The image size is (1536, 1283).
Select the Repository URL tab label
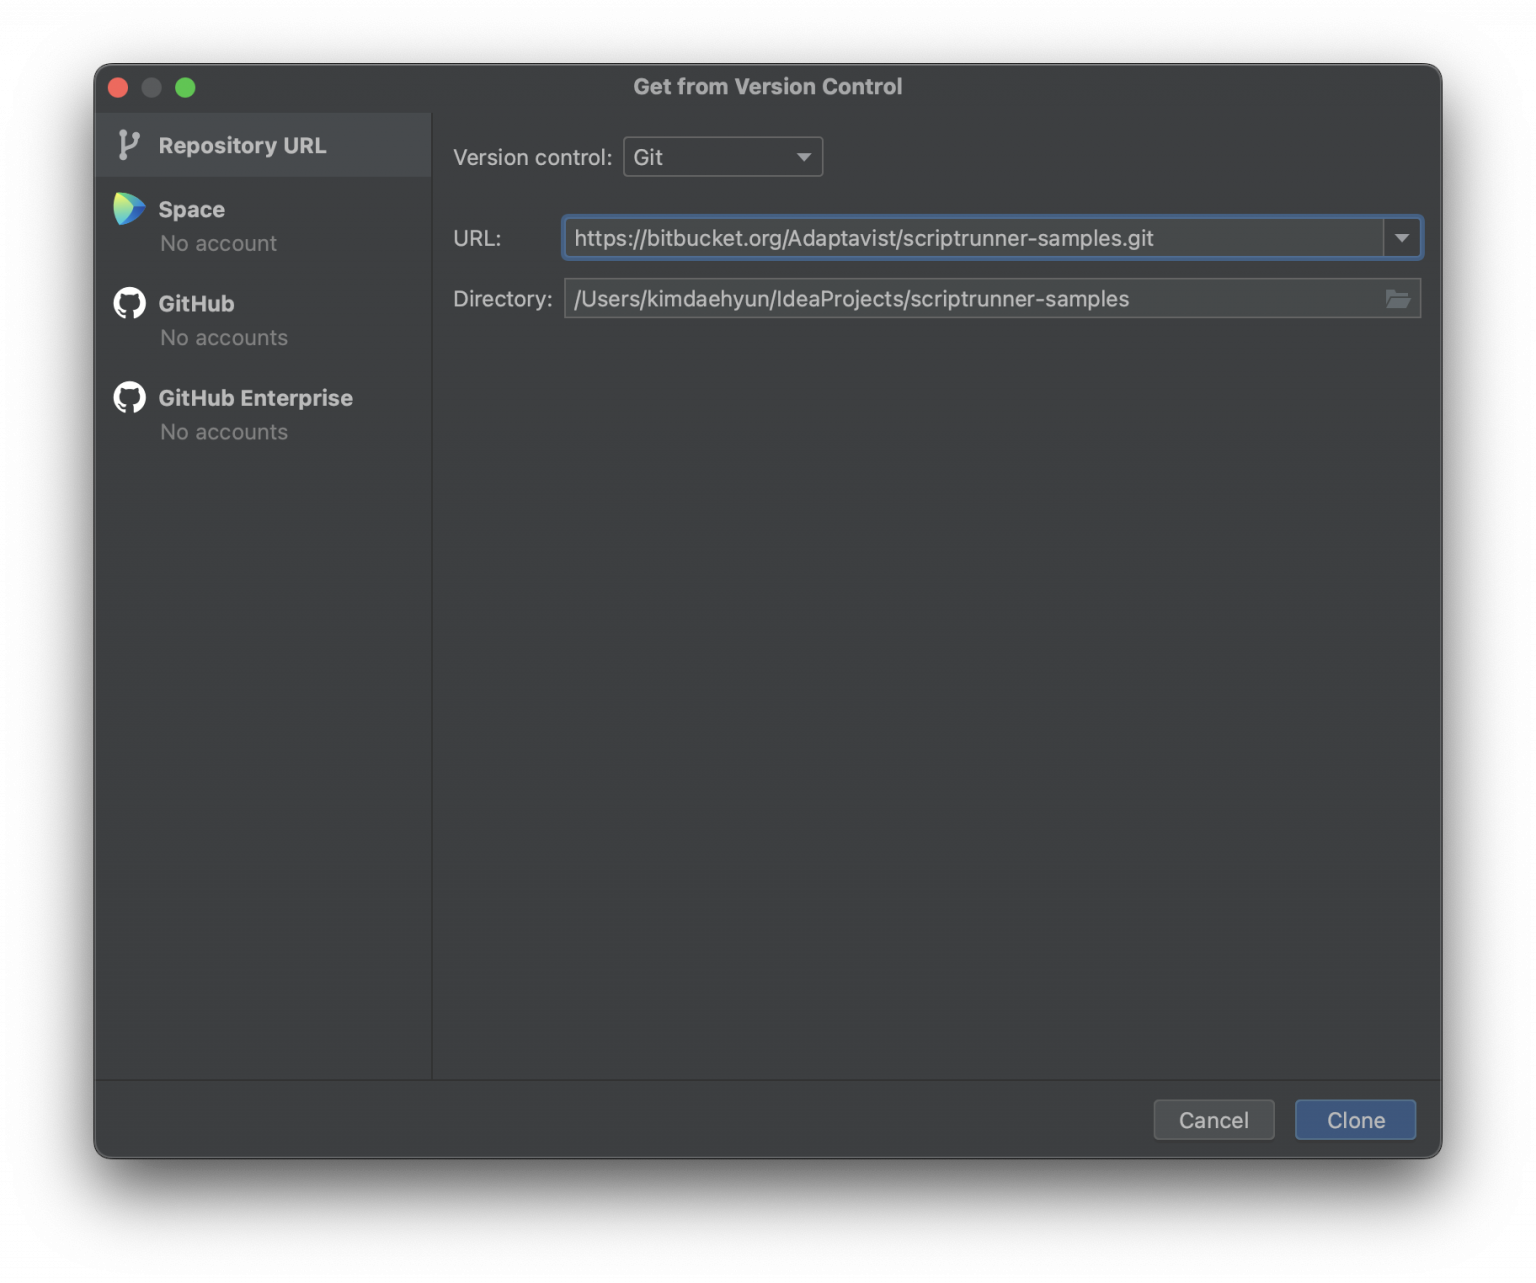242,146
